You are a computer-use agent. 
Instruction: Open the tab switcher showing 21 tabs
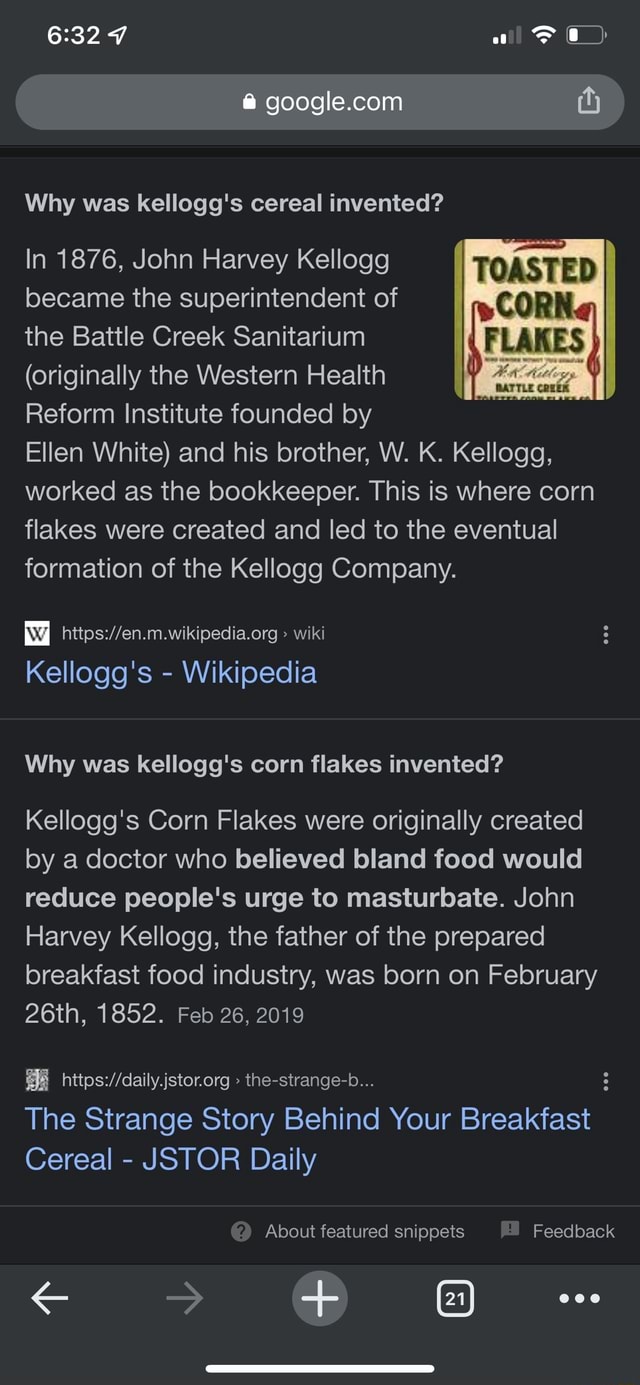(455, 1298)
